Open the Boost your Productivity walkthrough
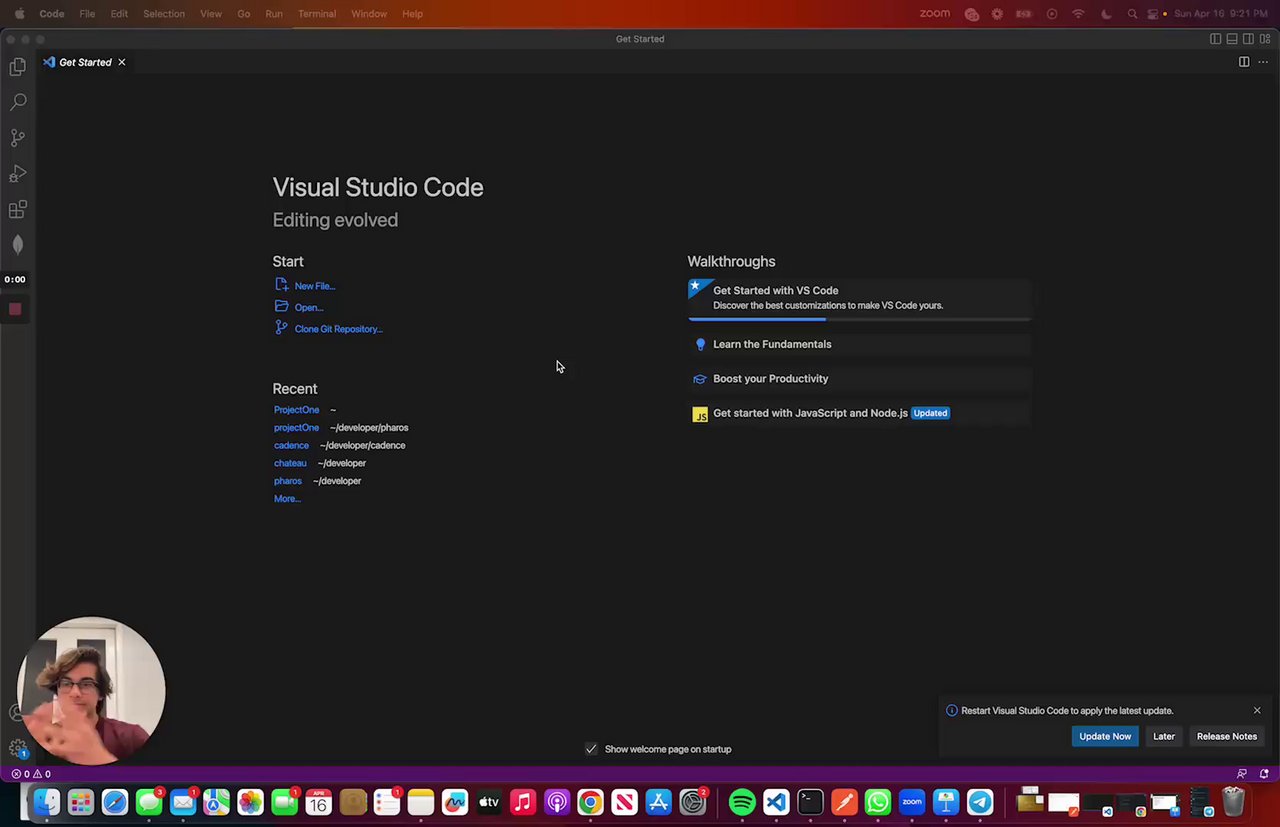 [x=859, y=379]
